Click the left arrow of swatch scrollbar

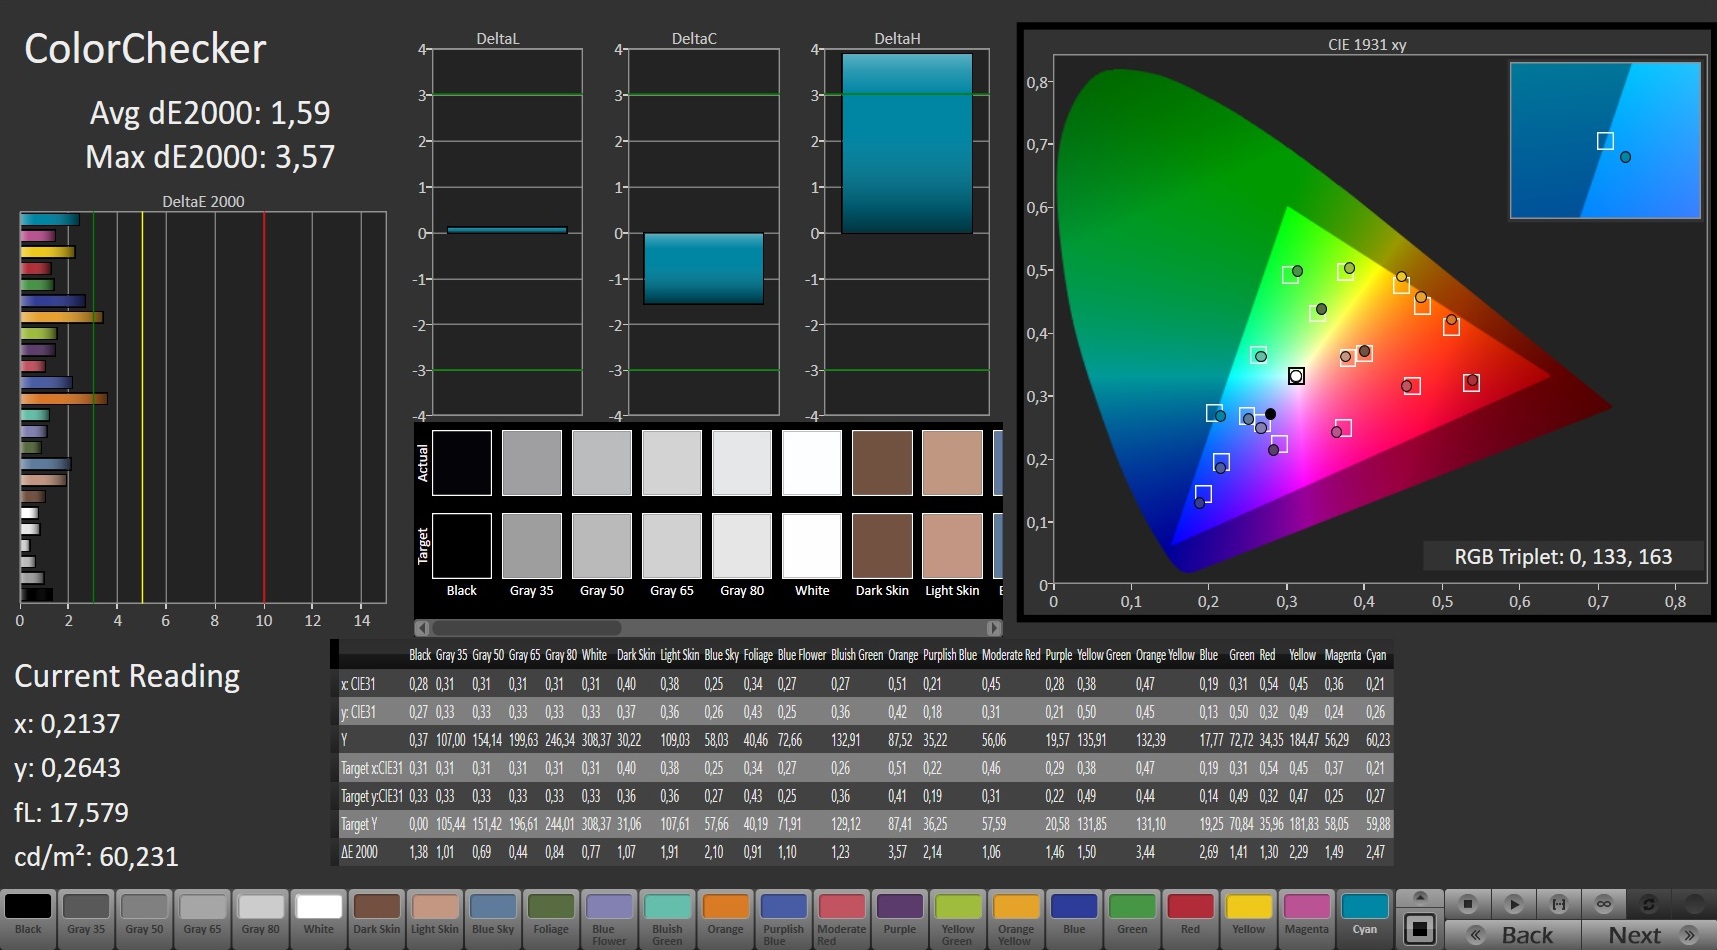pos(423,628)
